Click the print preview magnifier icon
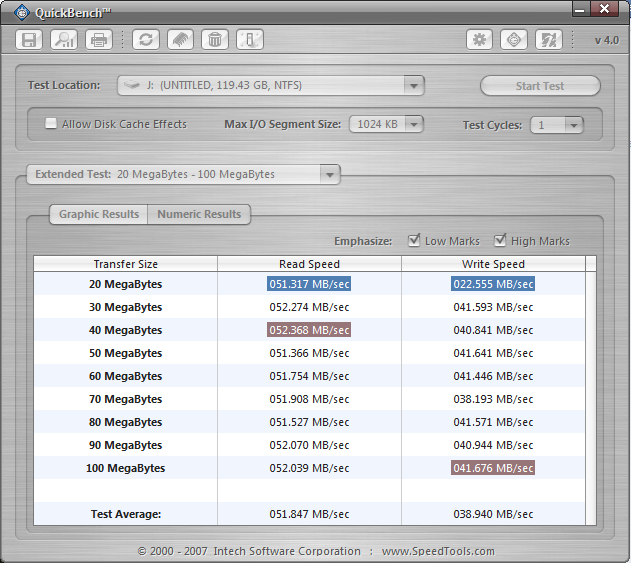631x563 pixels. (64, 40)
